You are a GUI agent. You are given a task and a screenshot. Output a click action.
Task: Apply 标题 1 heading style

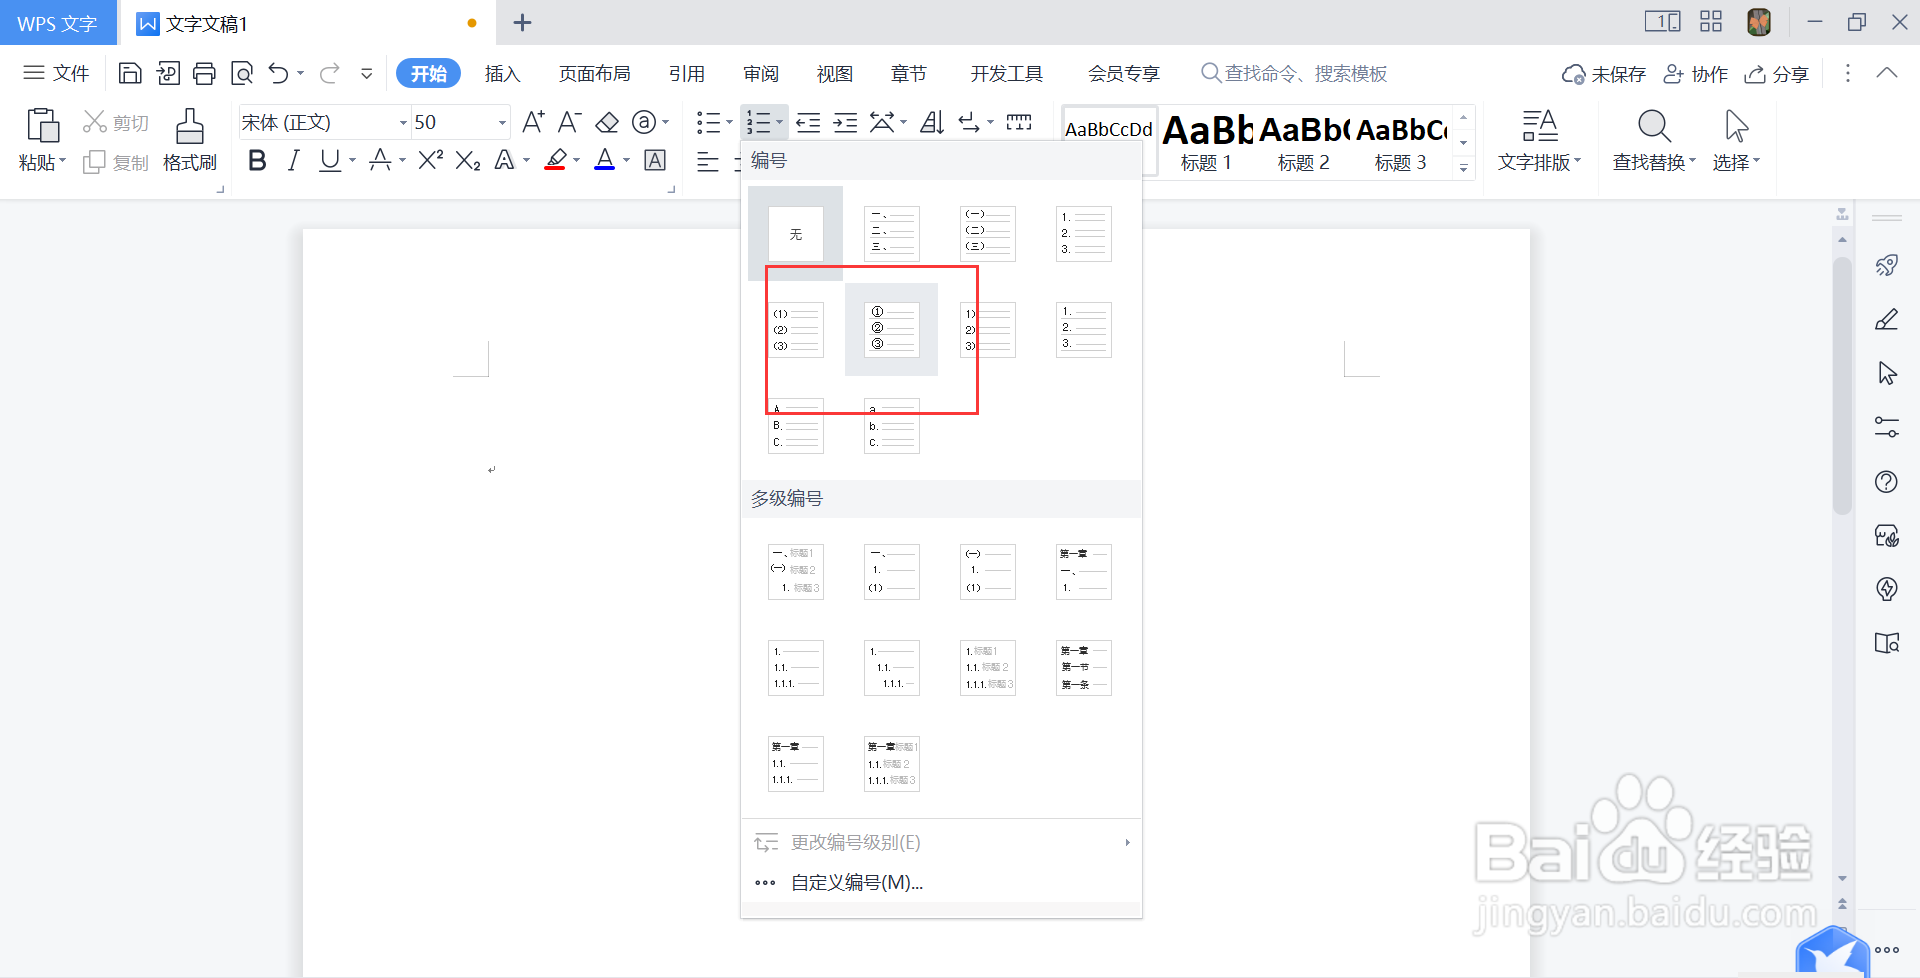pos(1207,142)
